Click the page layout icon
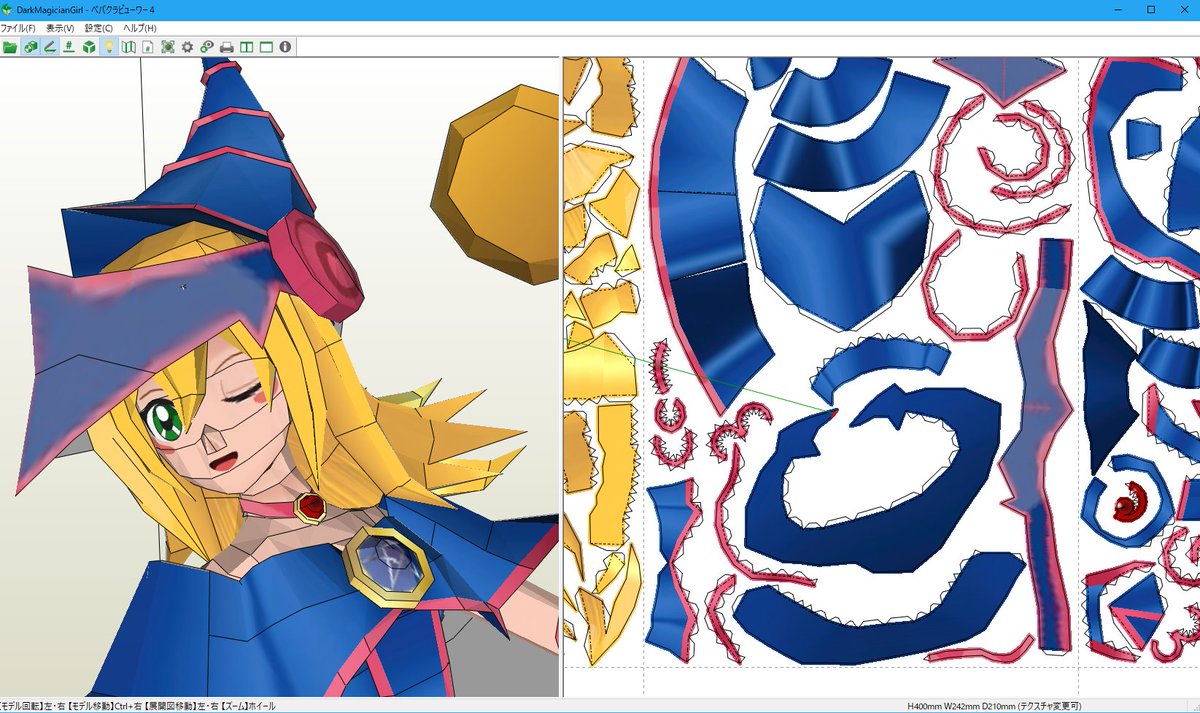The image size is (1200, 713). (x=148, y=47)
